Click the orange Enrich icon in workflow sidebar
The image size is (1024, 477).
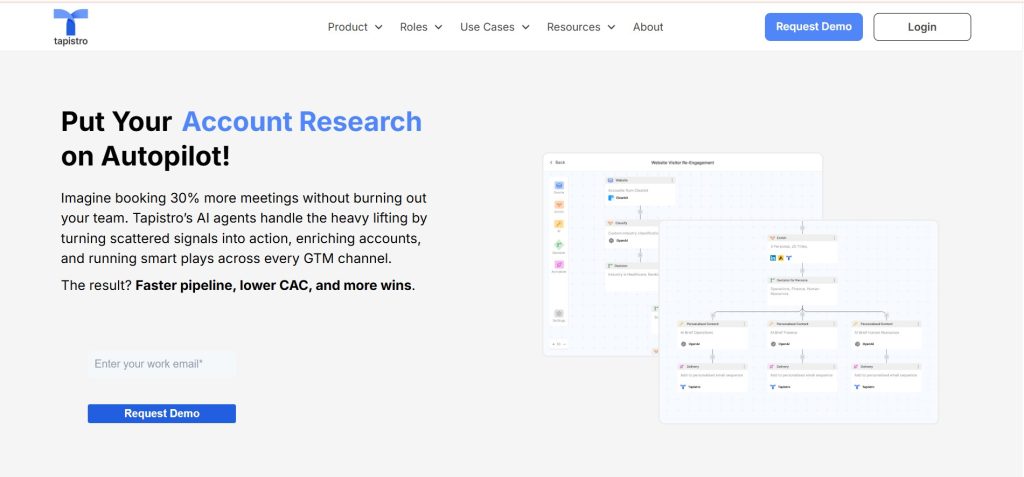[559, 205]
